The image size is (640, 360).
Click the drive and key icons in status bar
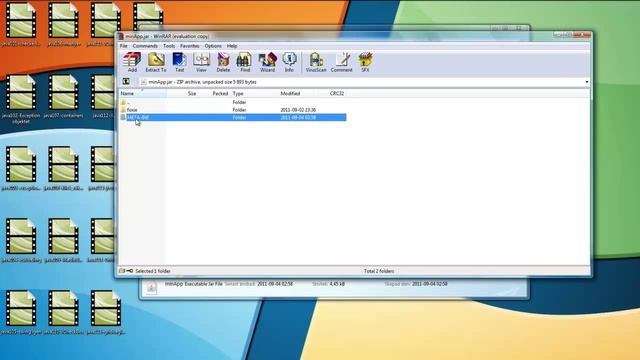126,271
